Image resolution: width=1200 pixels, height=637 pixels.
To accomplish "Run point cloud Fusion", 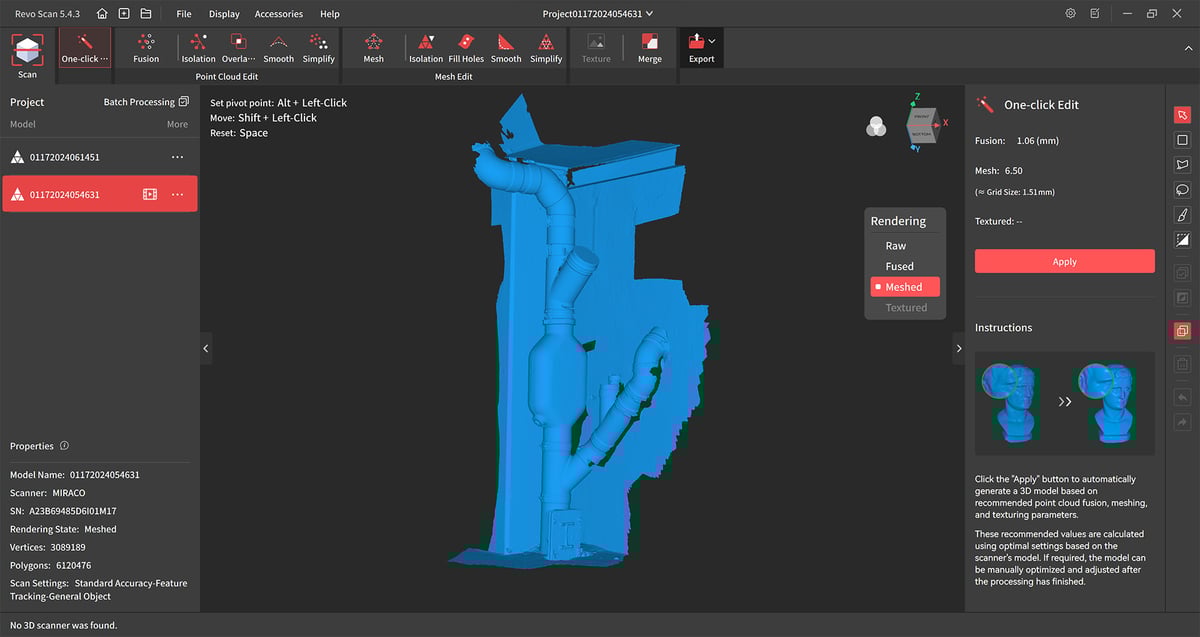I will pos(146,47).
